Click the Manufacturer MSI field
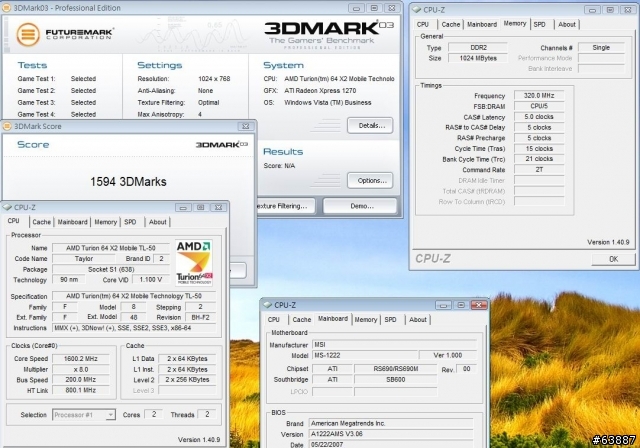Image resolution: width=640 pixels, height=448 pixels. [x=394, y=345]
